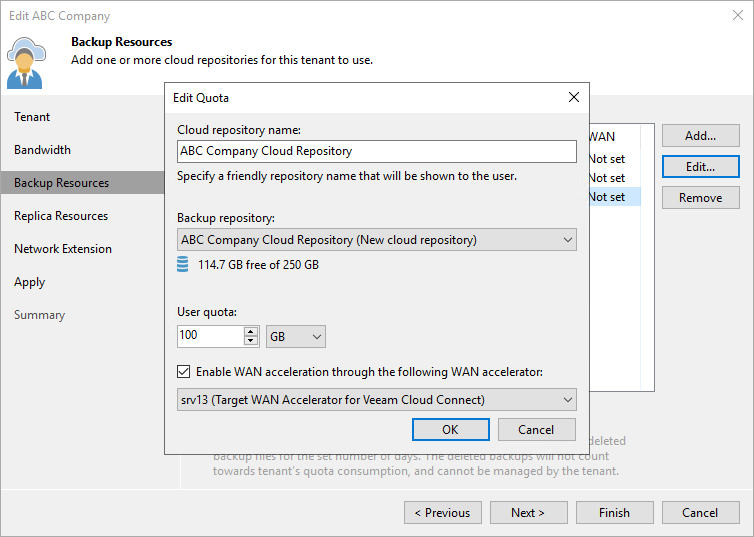The image size is (754, 537).
Task: Cancel the Edit Quota dialog
Action: point(537,429)
